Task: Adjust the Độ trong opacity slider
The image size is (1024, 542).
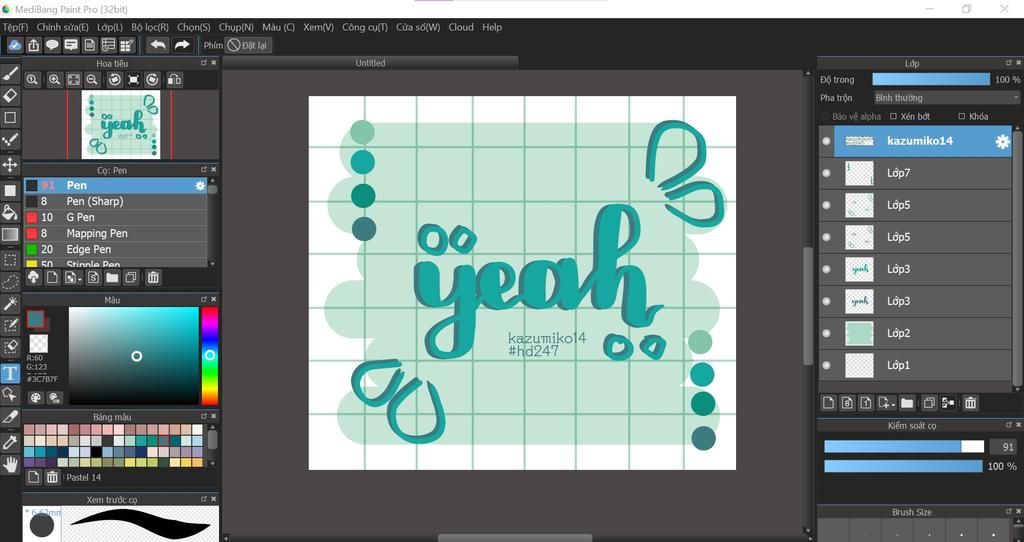Action: tap(931, 79)
